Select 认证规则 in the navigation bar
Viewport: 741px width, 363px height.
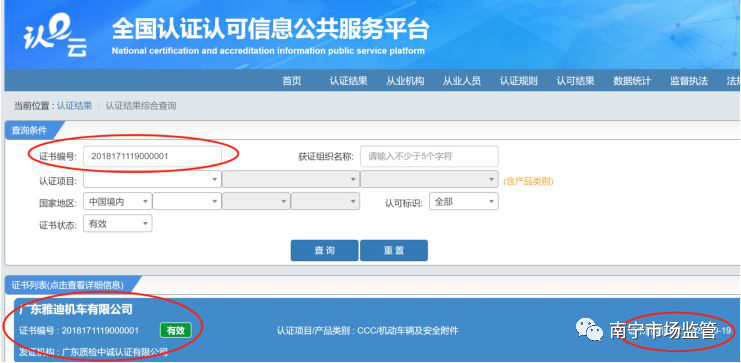pos(518,81)
